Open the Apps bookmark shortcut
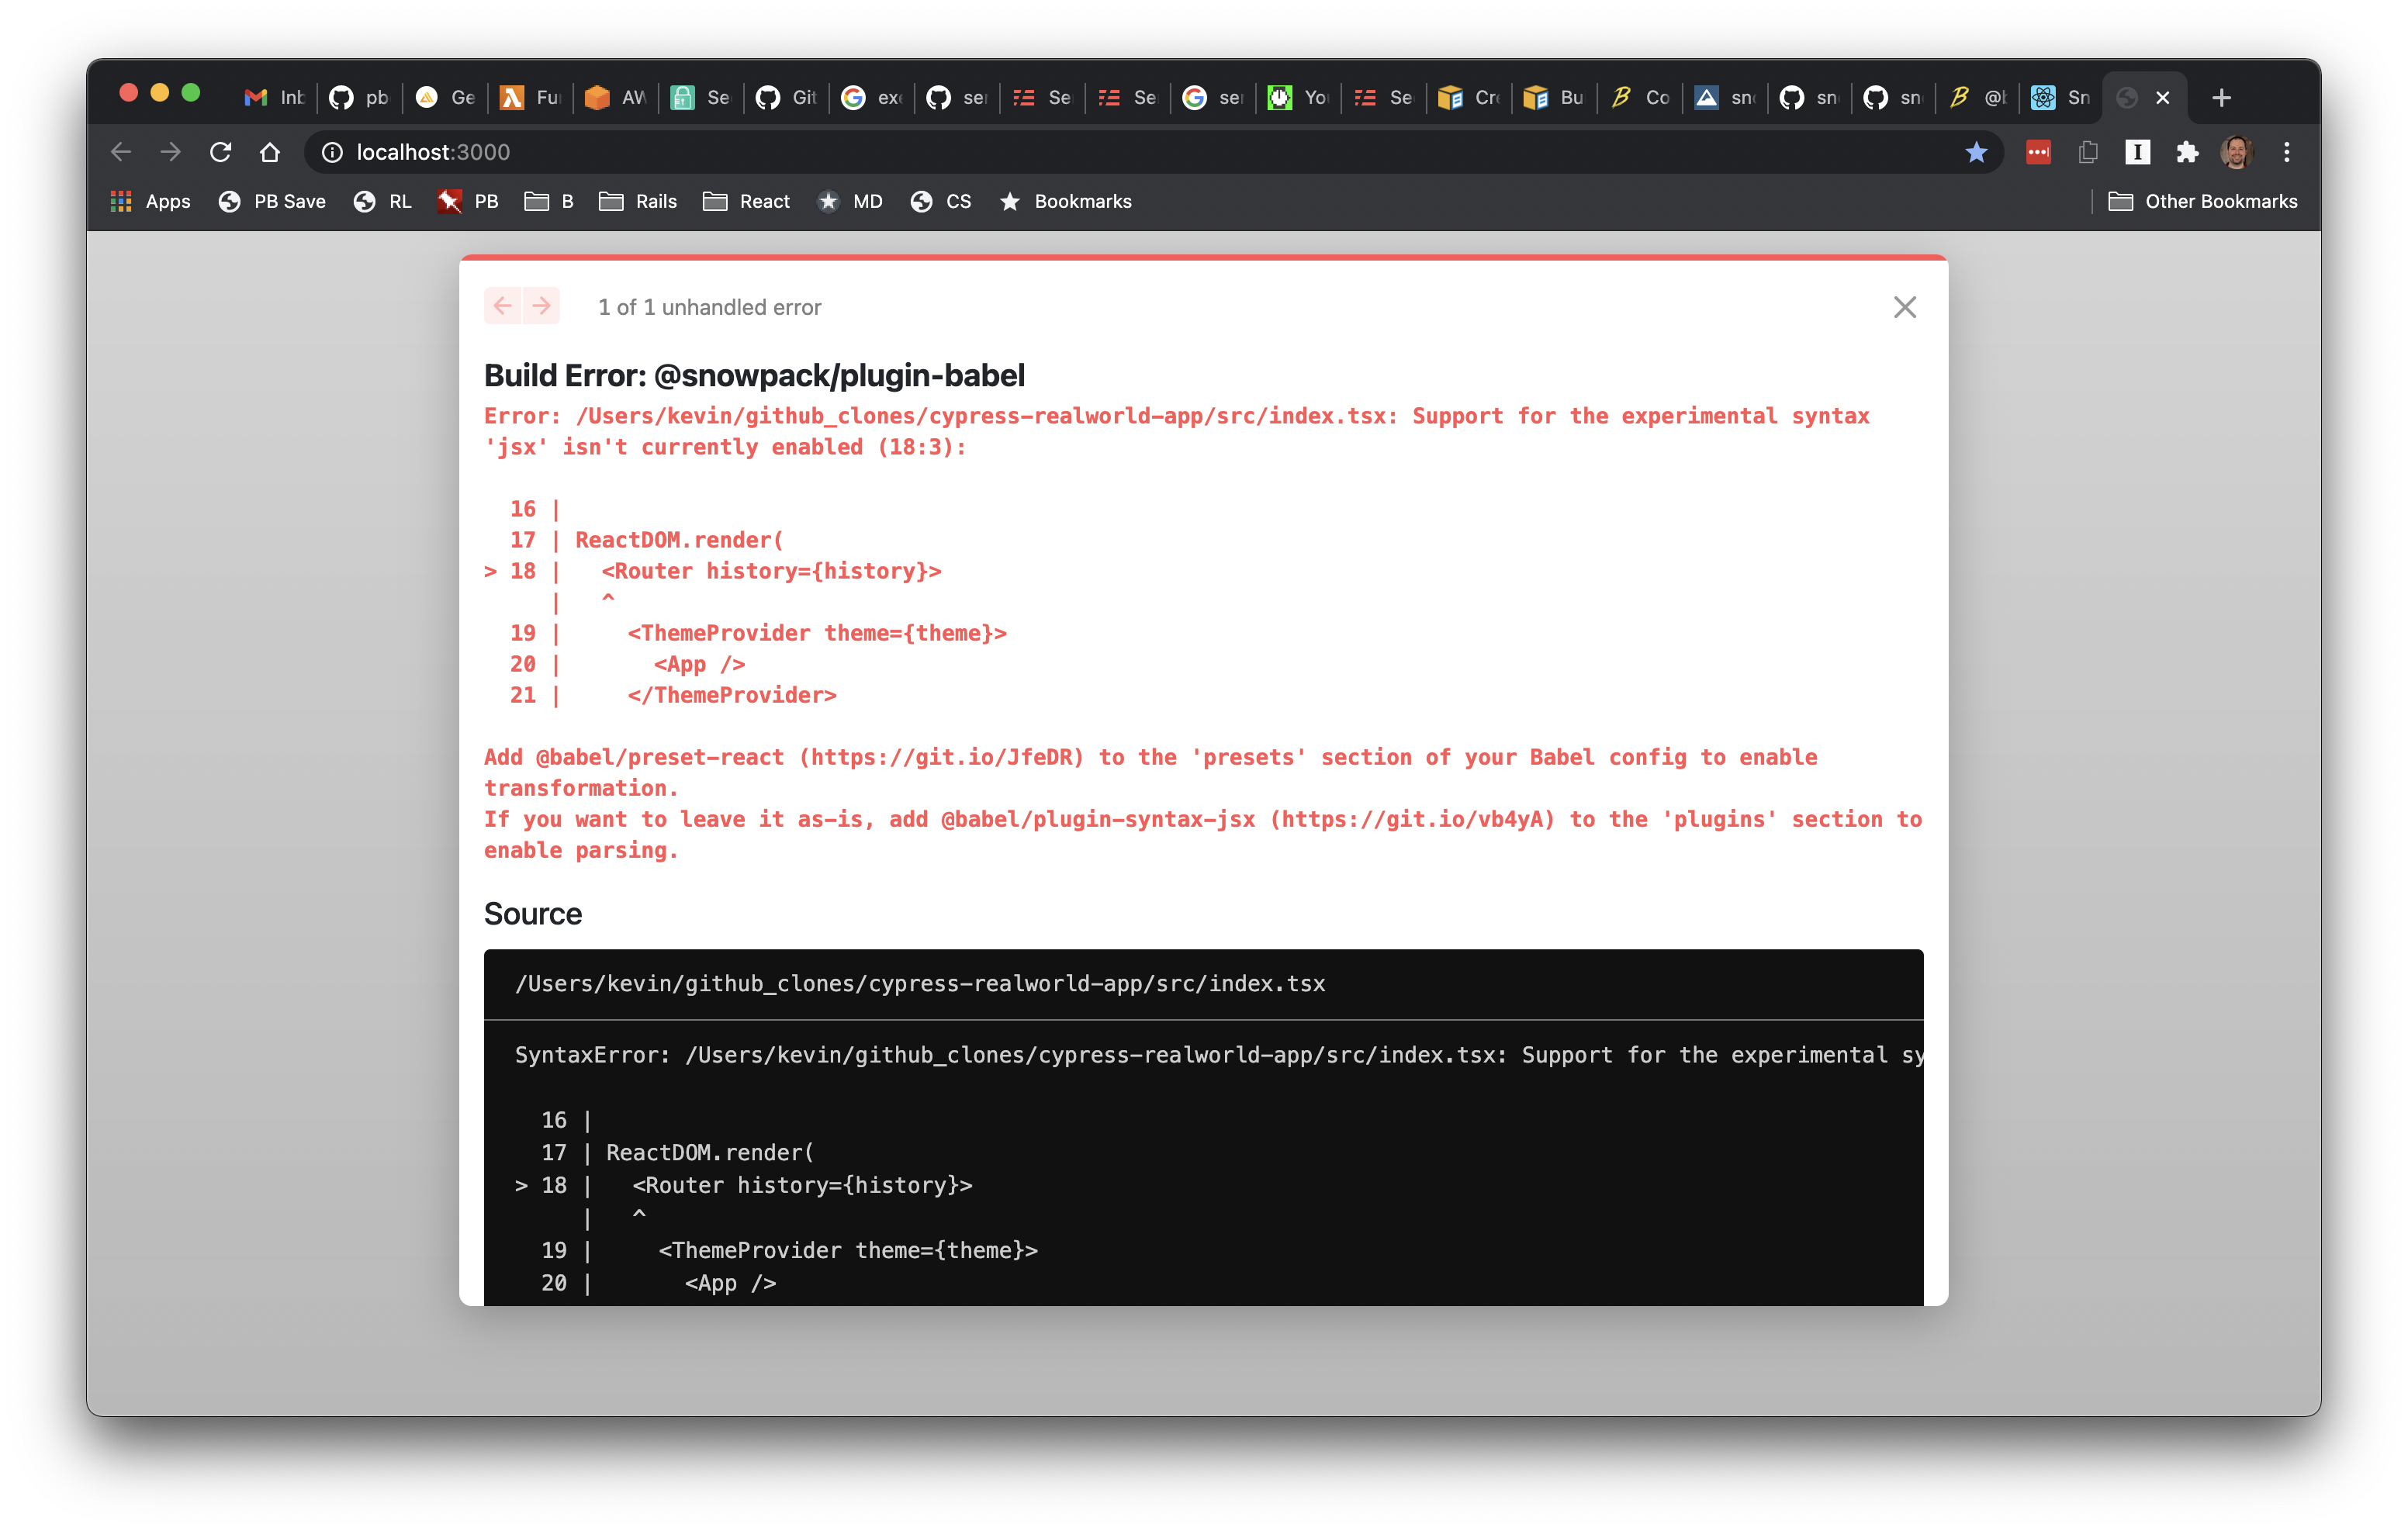Image resolution: width=2408 pixels, height=1531 pixels. click(150, 202)
